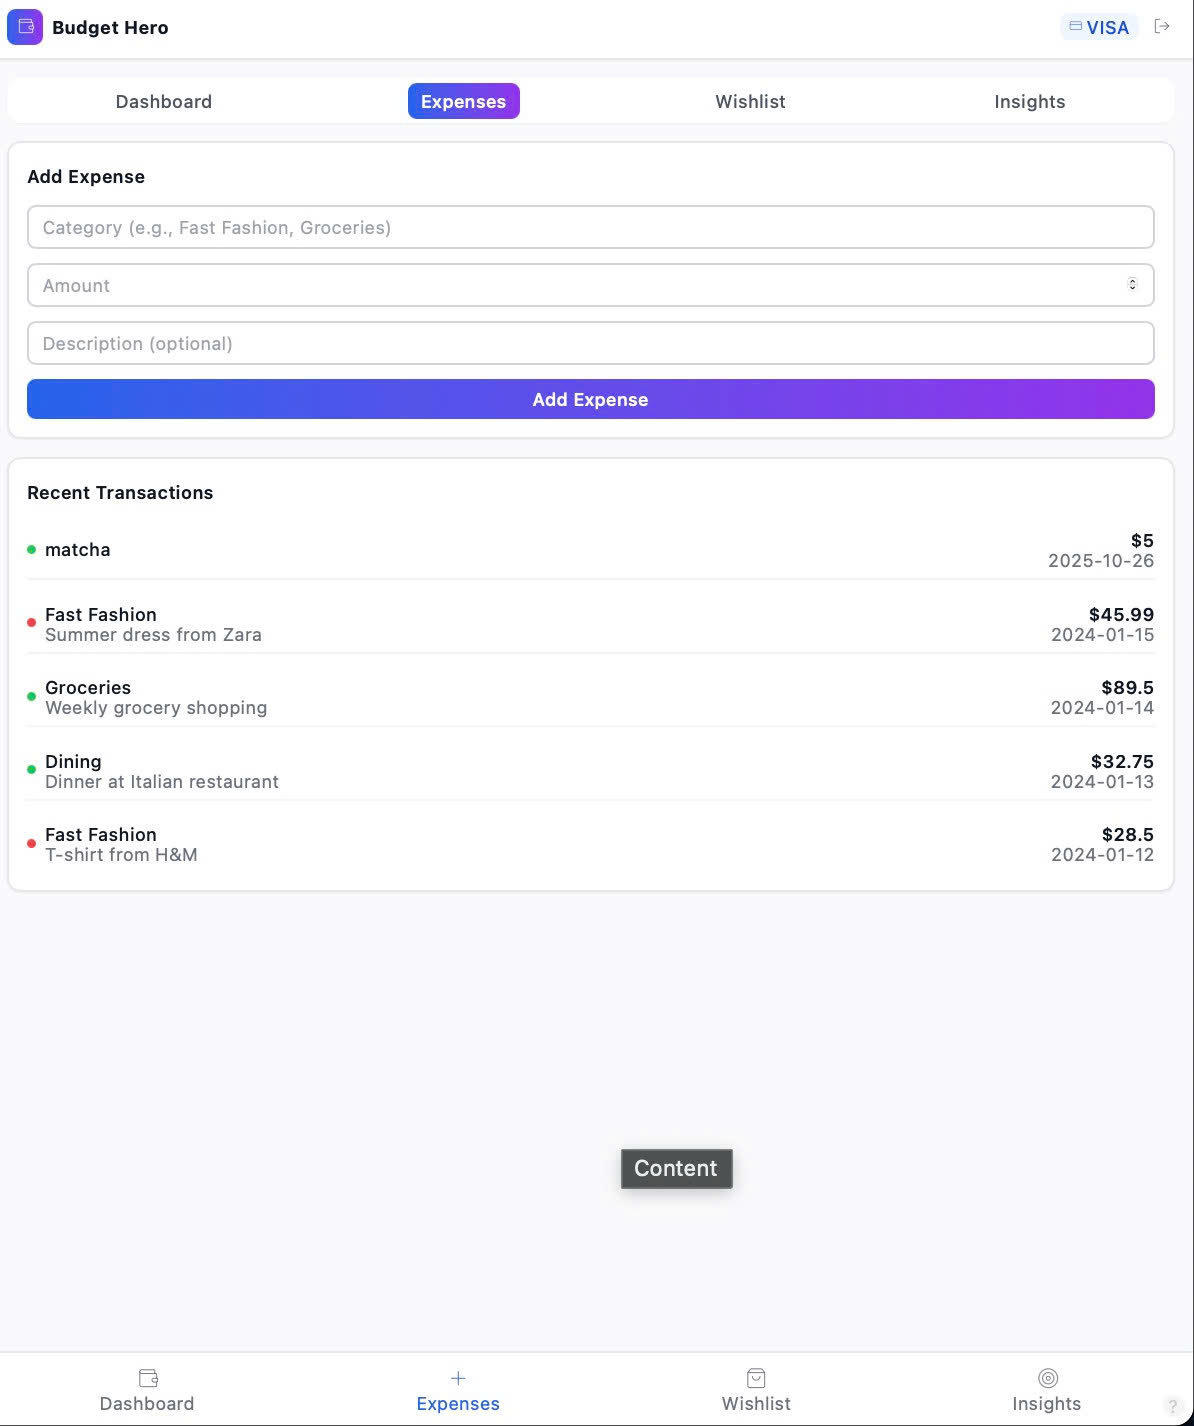Focus the Description (optional) field
Viewport: 1194px width, 1426px height.
coord(590,343)
